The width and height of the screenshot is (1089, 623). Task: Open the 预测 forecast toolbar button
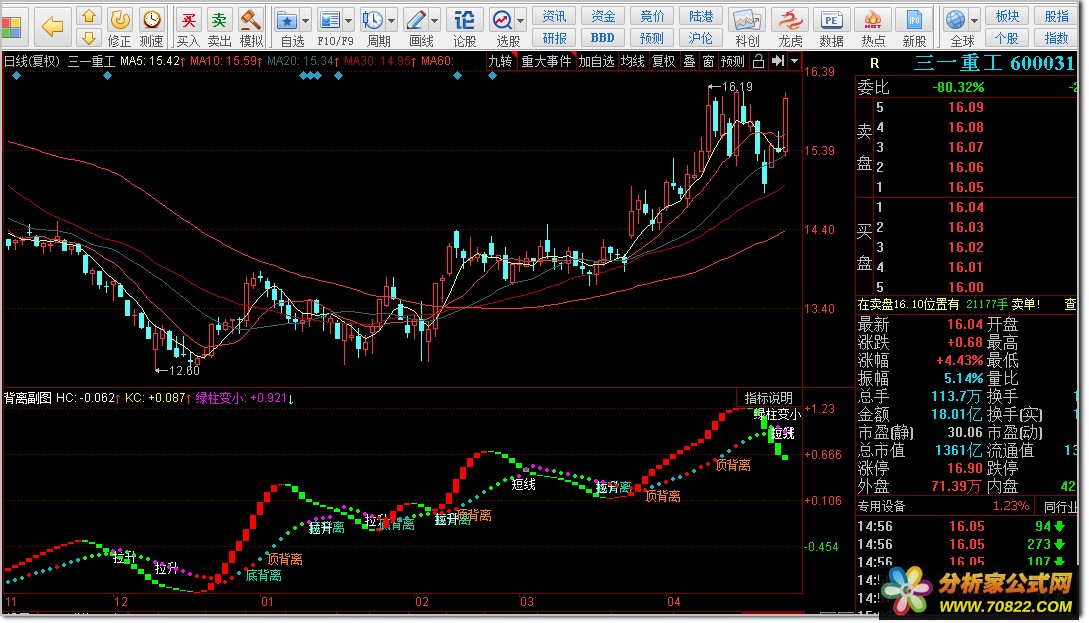click(652, 38)
